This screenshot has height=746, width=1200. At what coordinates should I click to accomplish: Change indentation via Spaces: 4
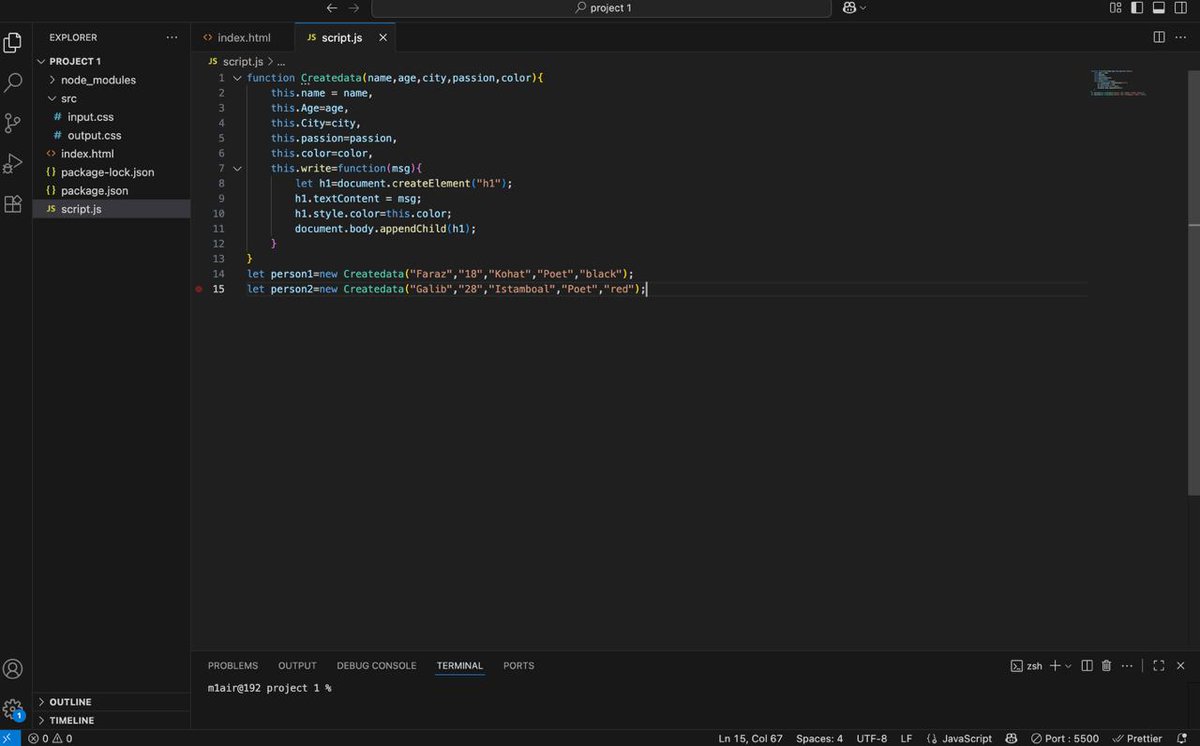819,738
